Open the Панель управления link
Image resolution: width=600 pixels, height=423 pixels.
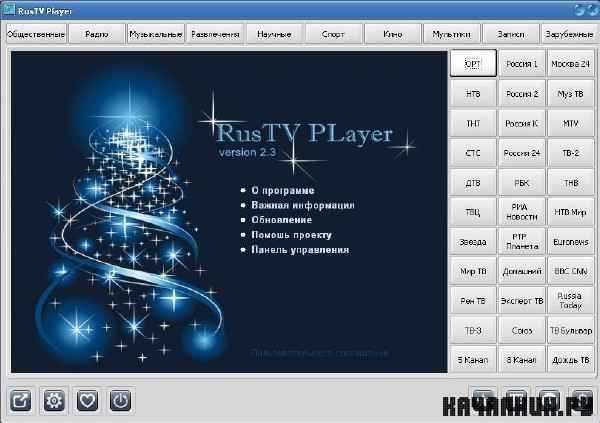coord(300,250)
